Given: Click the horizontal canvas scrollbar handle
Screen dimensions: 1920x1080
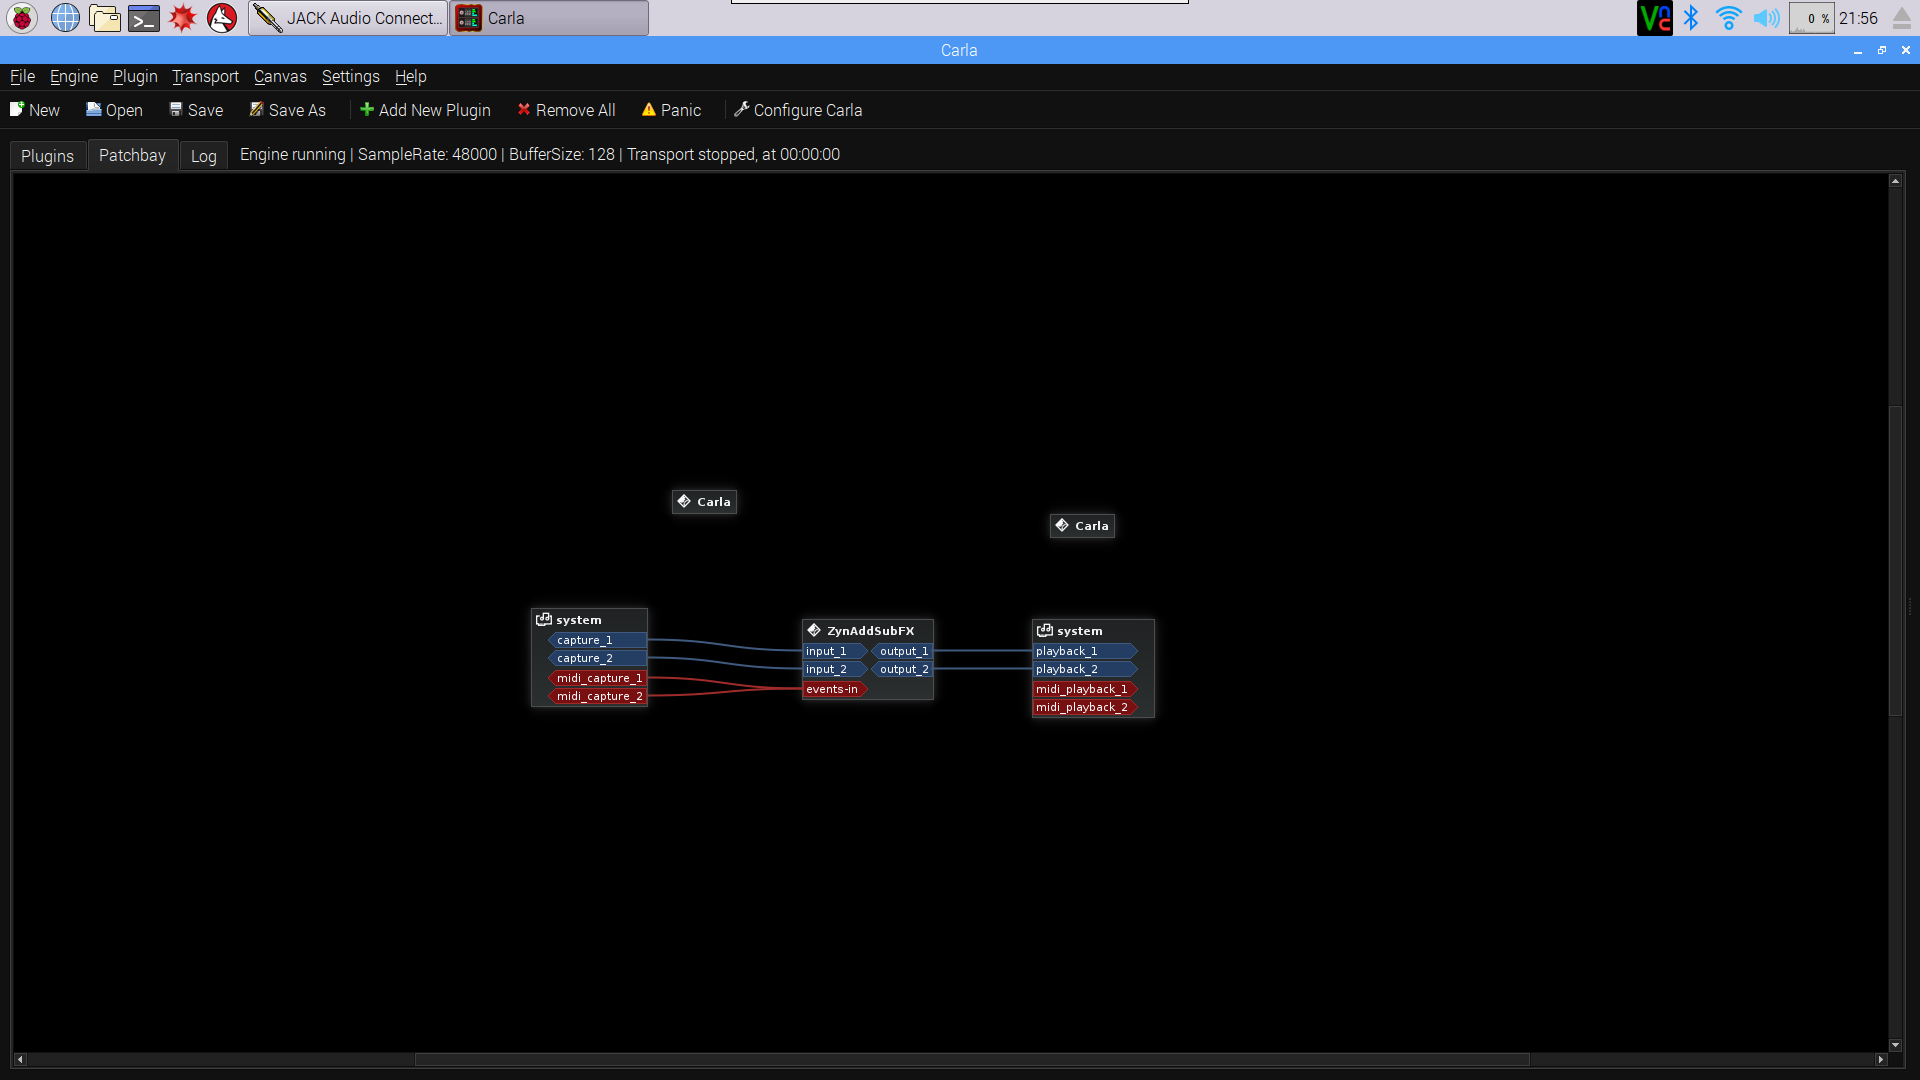Looking at the screenshot, I should [x=970, y=1059].
